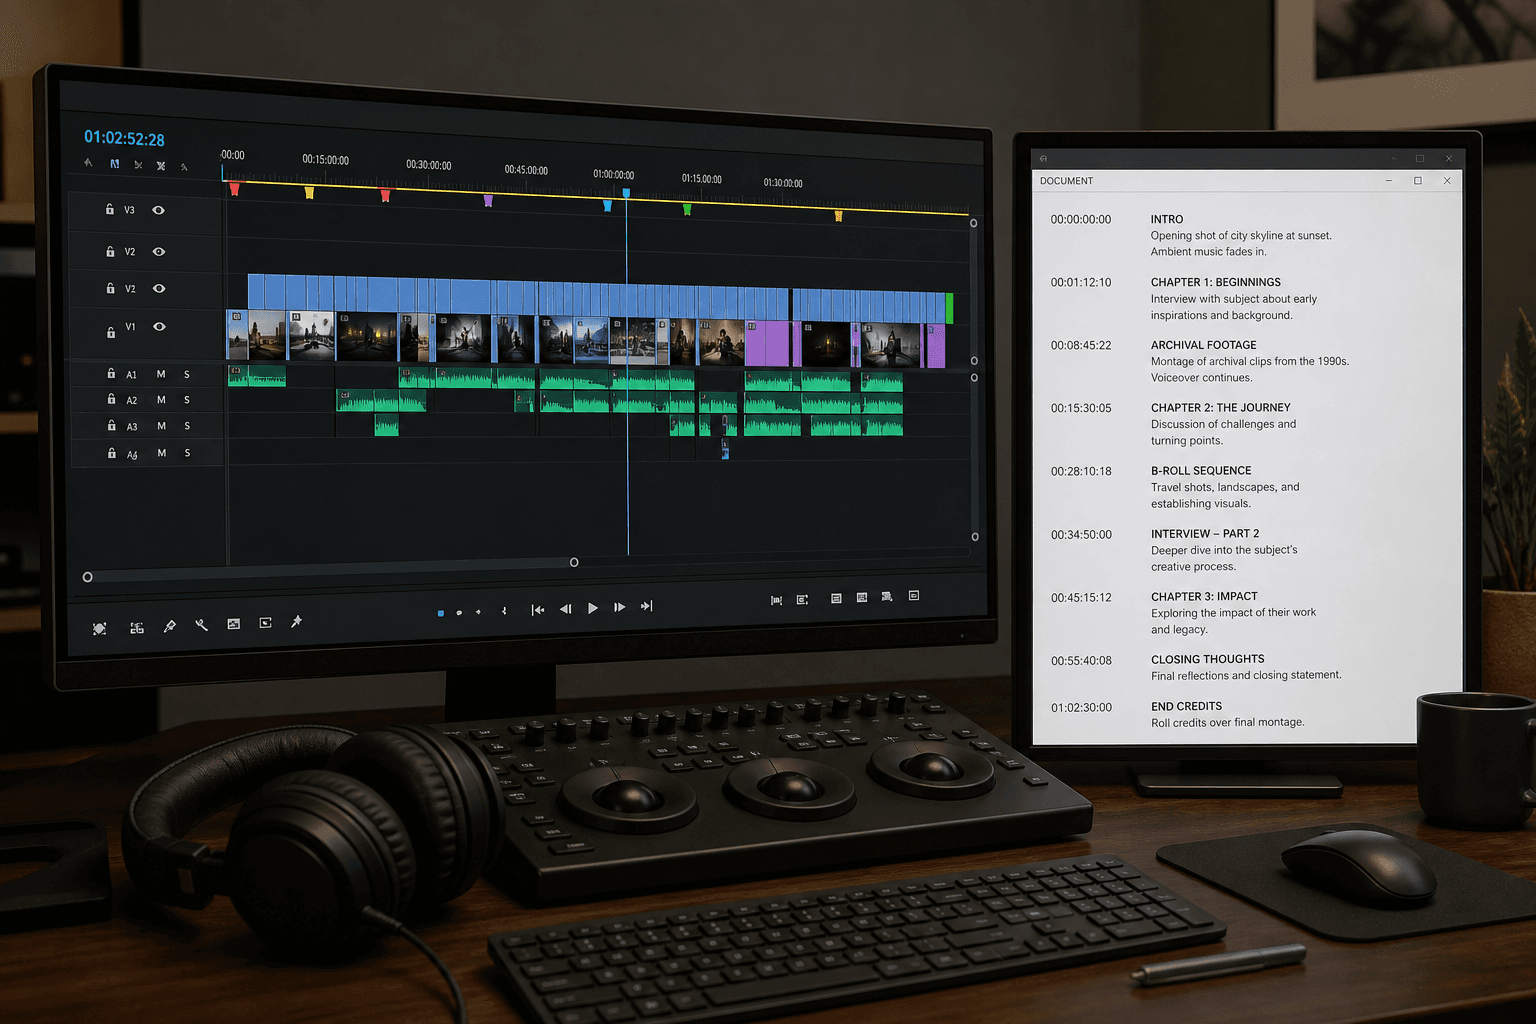Toggle the eye on the V2 track below V3
The height and width of the screenshot is (1024, 1536).
(159, 251)
